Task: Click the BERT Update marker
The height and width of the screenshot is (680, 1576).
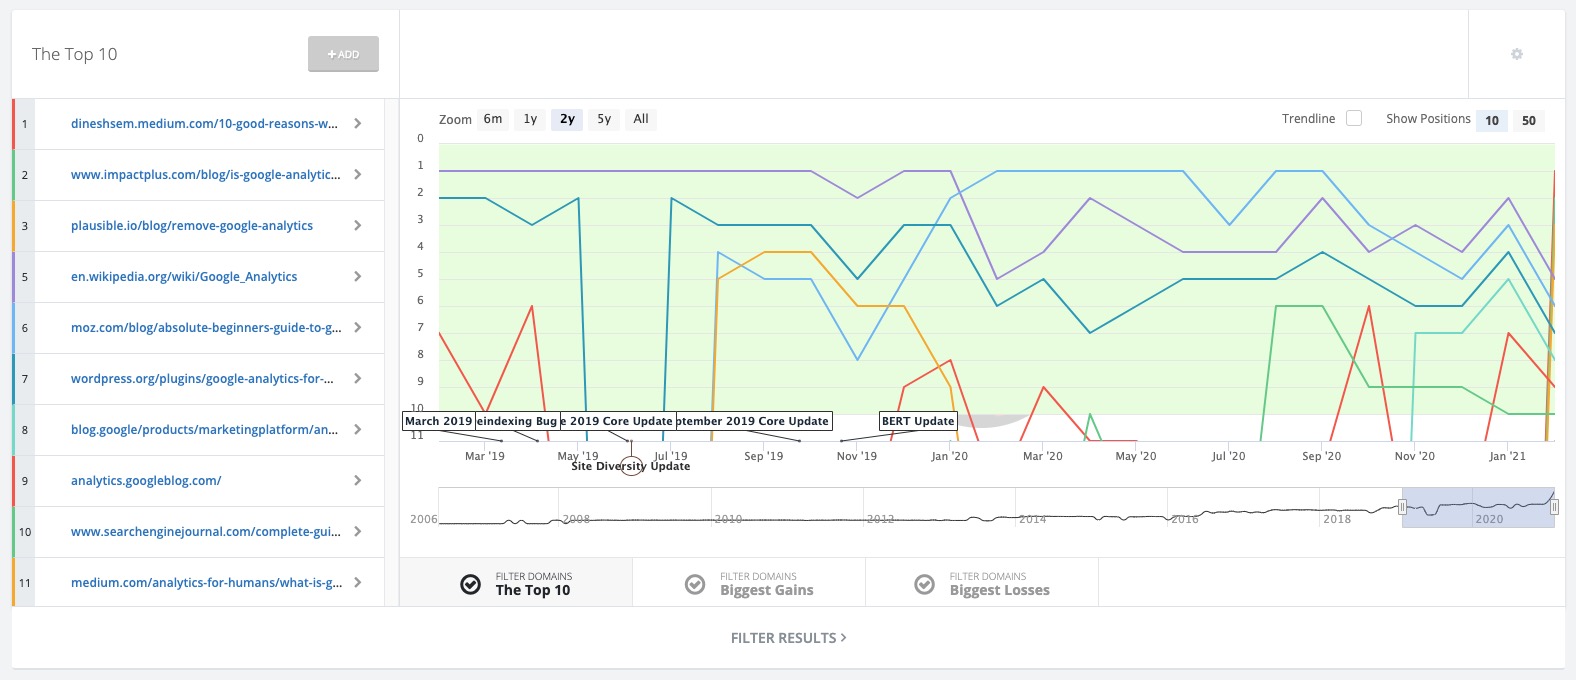Action: pyautogui.click(x=918, y=421)
